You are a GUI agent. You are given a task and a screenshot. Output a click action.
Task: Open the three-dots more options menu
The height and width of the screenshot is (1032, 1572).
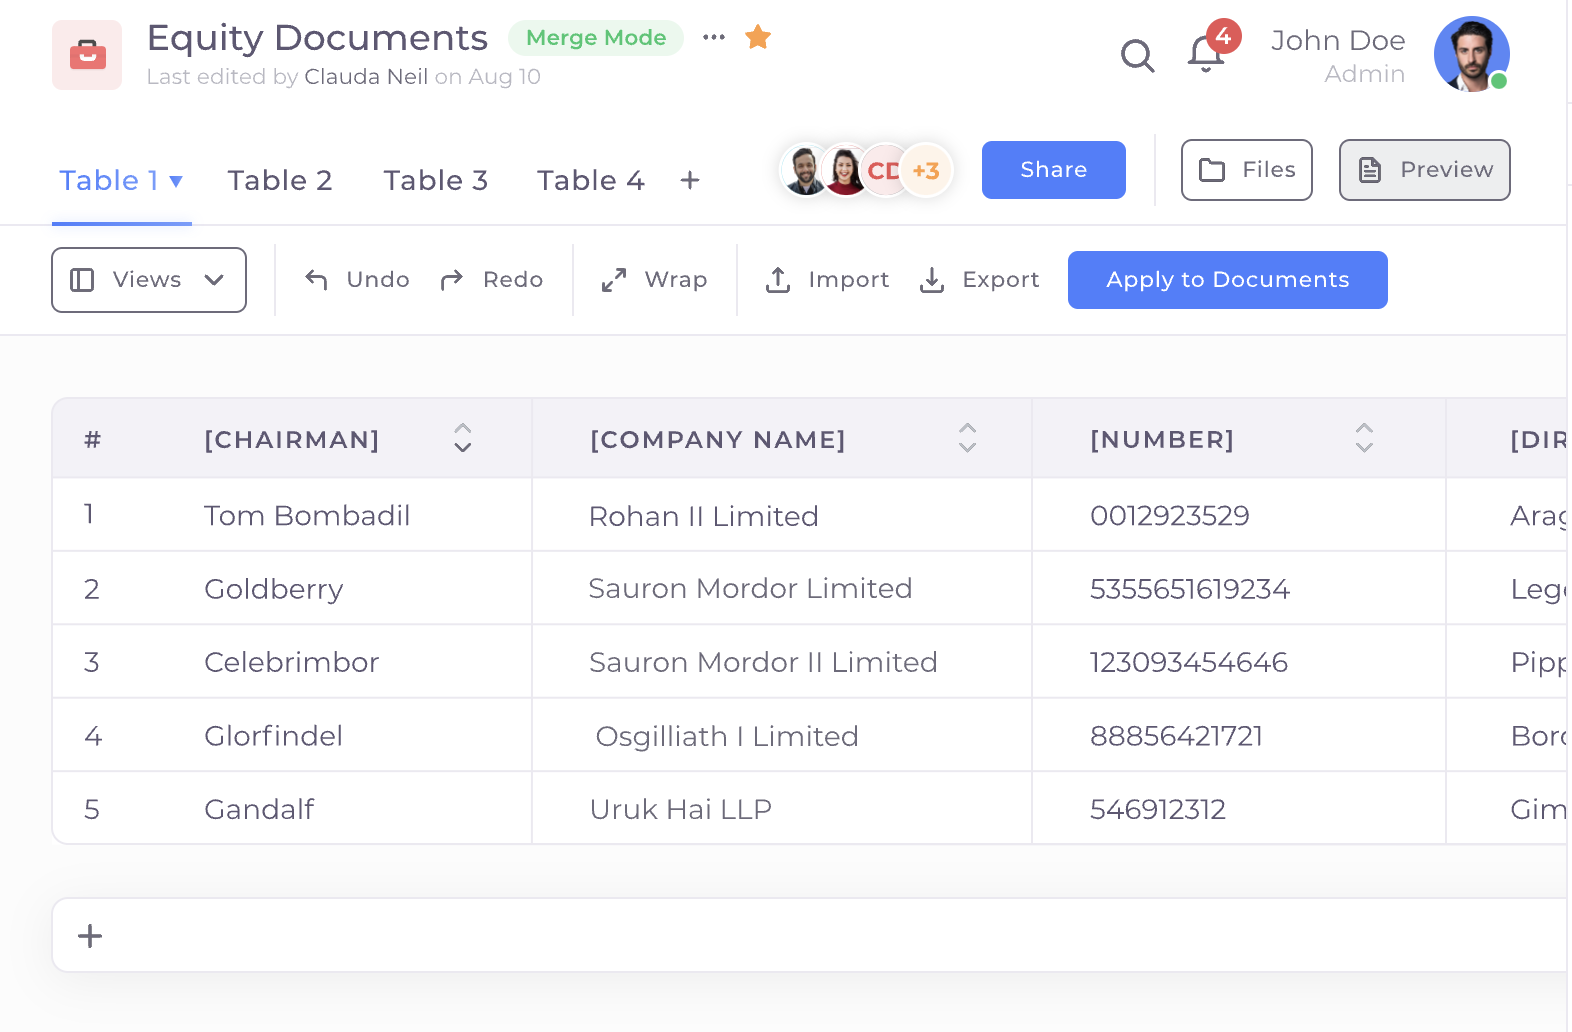(714, 38)
